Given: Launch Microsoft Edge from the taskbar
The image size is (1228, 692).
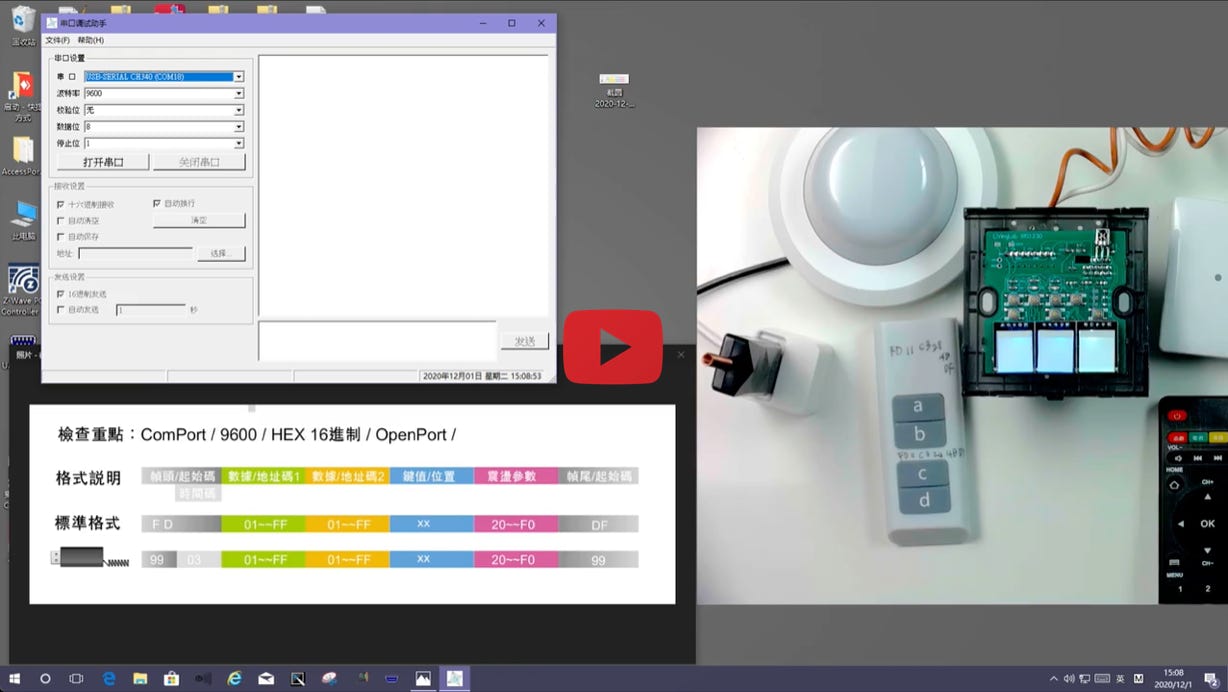Looking at the screenshot, I should click(x=109, y=678).
